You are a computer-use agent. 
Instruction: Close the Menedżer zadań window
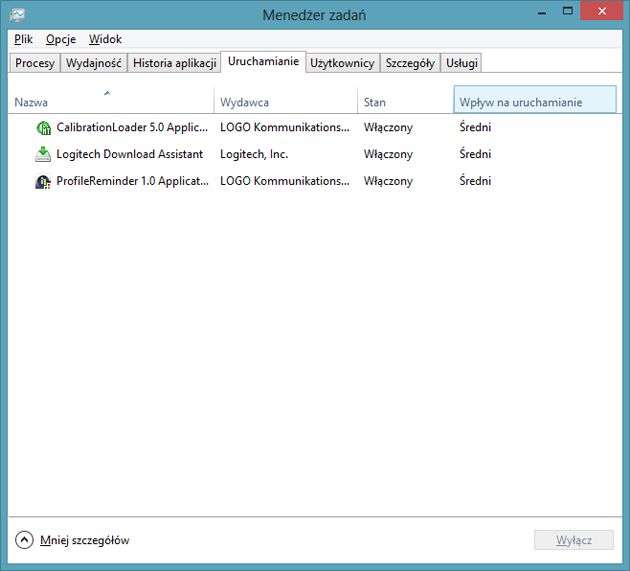[x=601, y=11]
